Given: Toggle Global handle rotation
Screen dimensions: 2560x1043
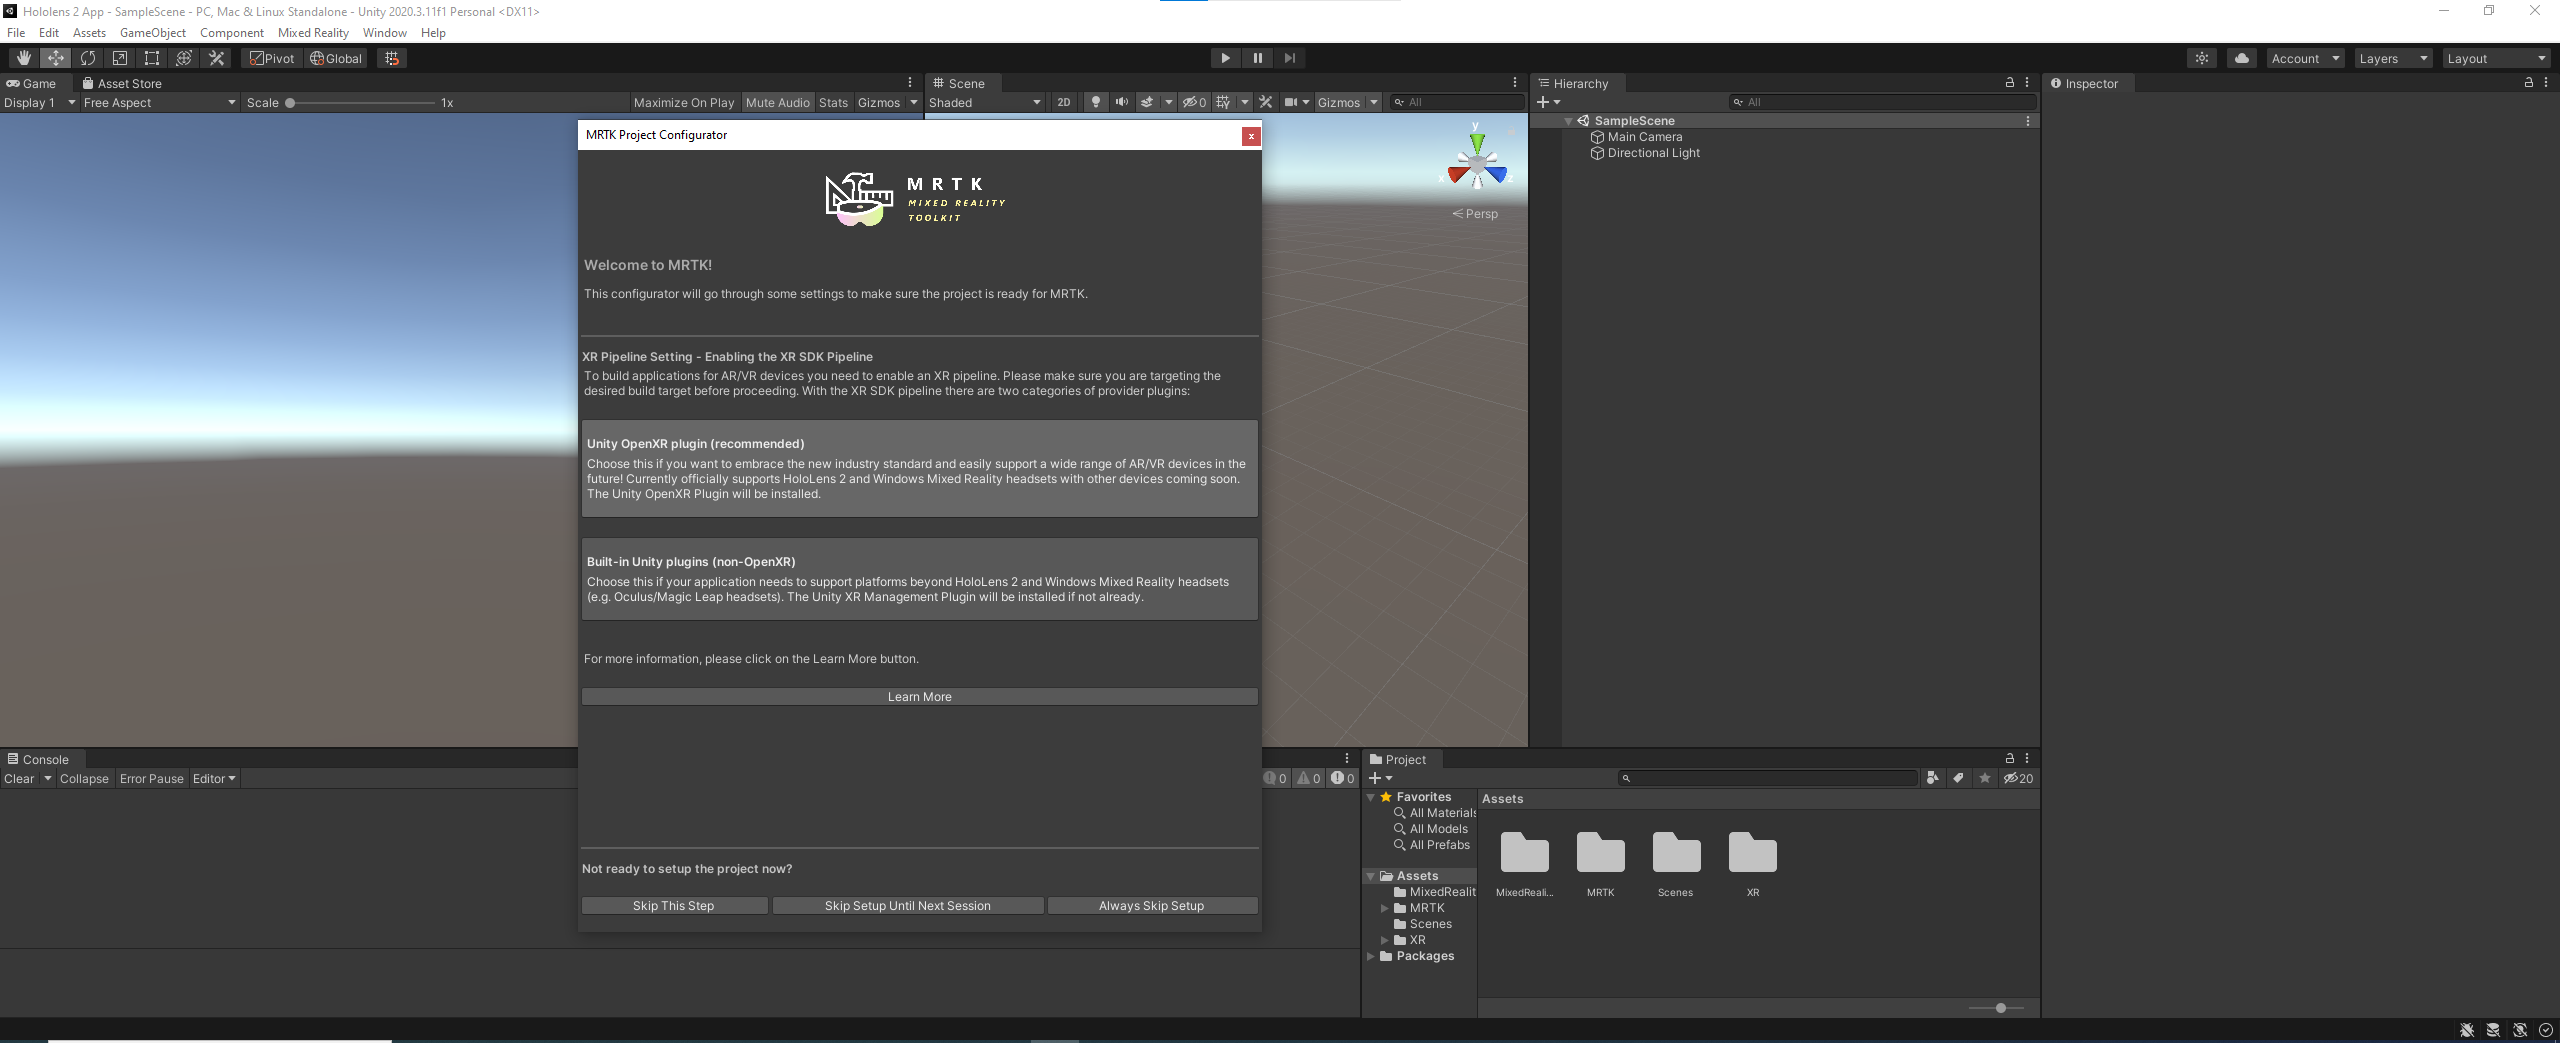Looking at the screenshot, I should 336,58.
